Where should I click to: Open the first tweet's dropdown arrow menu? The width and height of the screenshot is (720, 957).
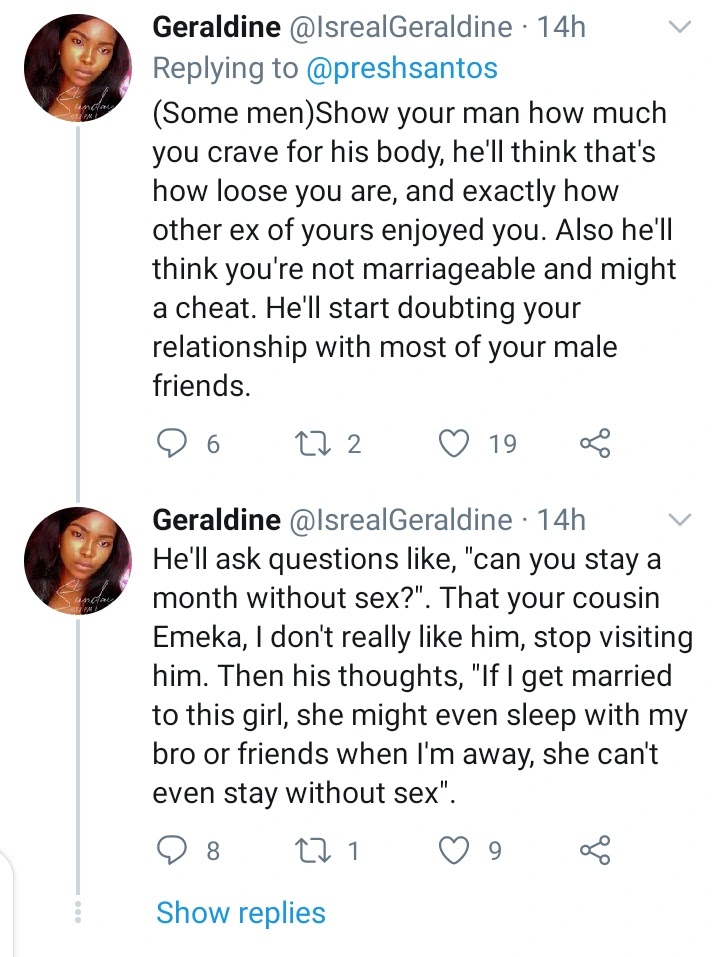pyautogui.click(x=679, y=28)
